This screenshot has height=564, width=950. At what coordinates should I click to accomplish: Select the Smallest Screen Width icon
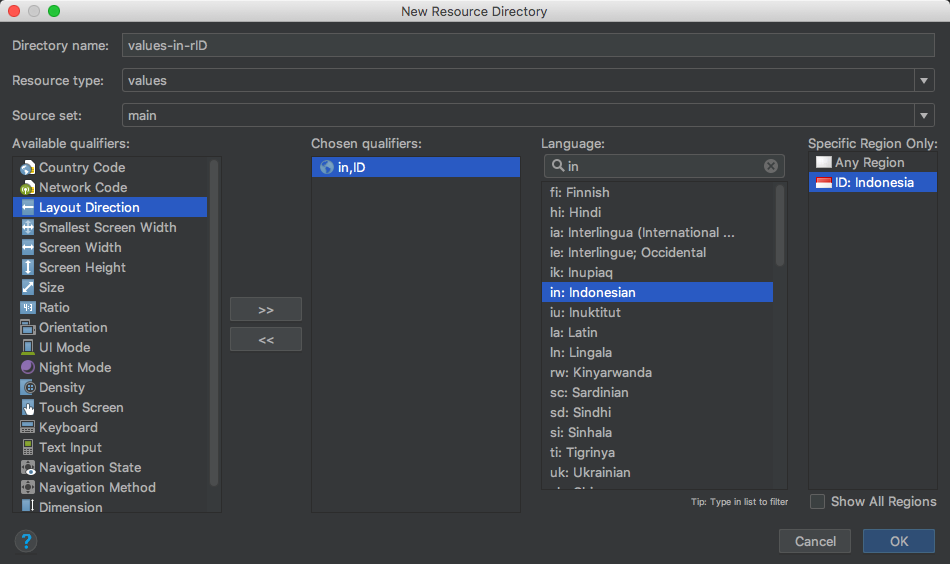(x=27, y=228)
